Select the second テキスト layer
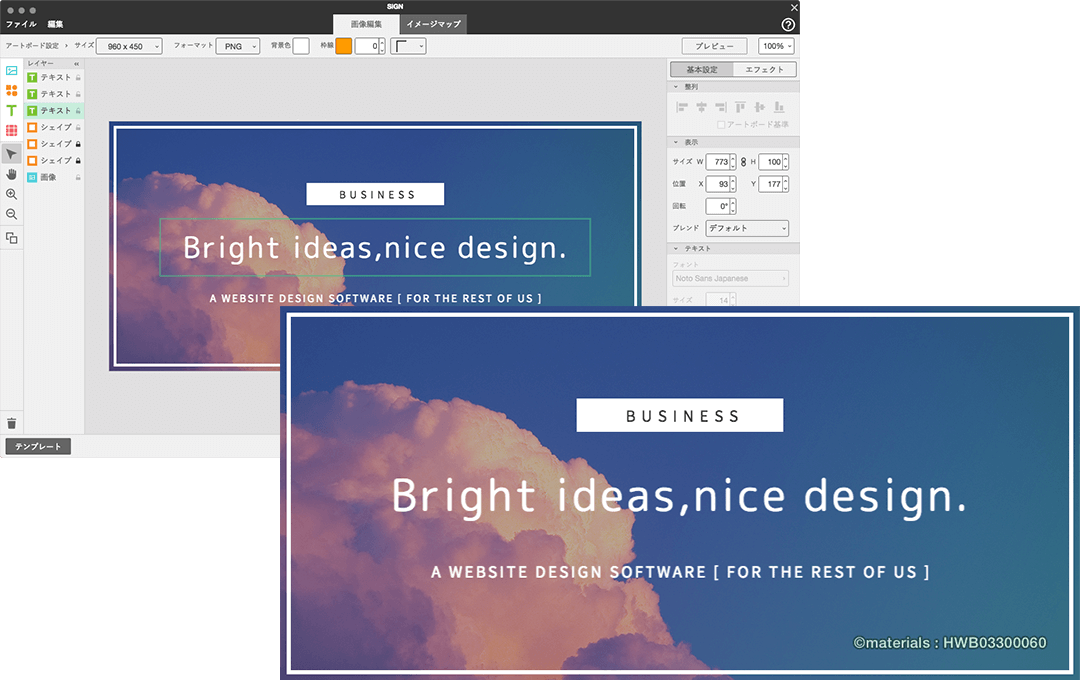Screen dimensions: 1080x680 click(54, 94)
